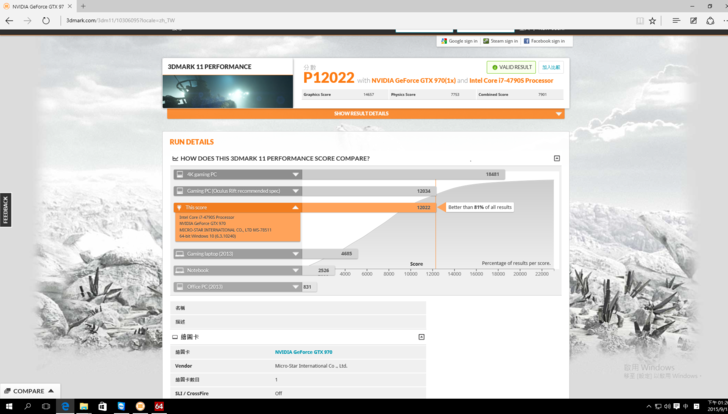Open Task View on the taskbar
The image size is (728, 414).
46,406
